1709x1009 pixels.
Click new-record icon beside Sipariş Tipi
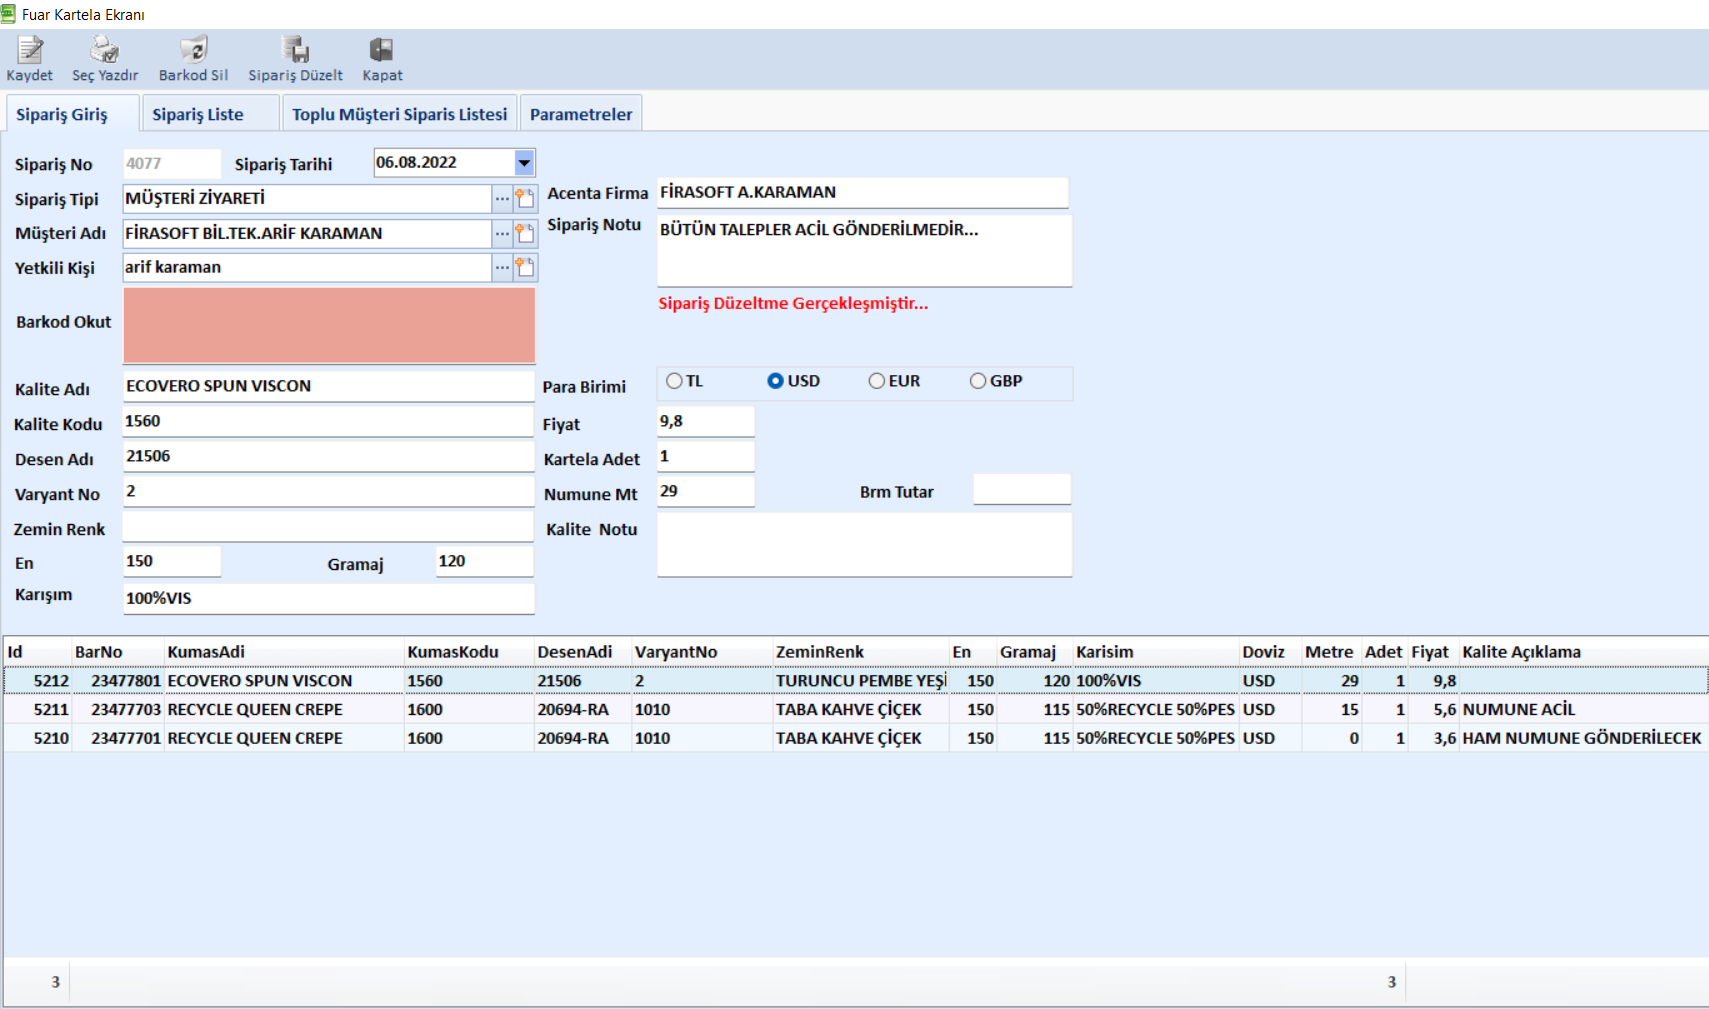pyautogui.click(x=525, y=198)
